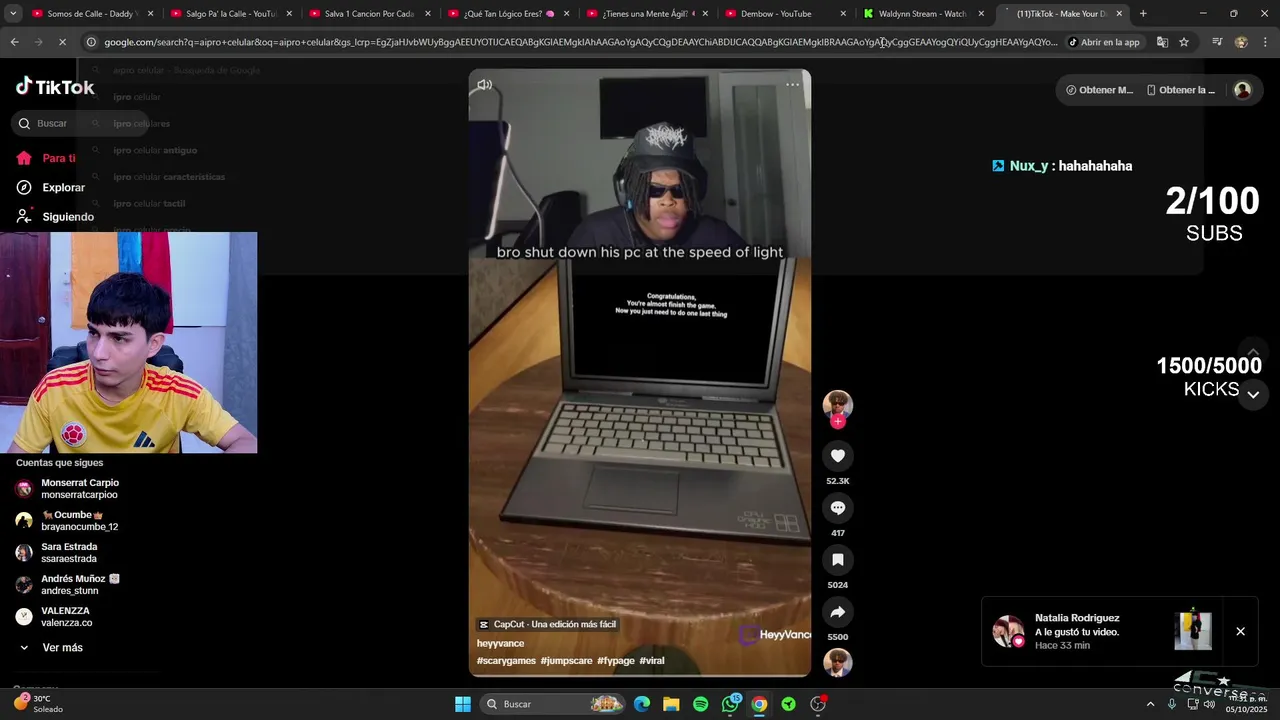
Task: Bookmark this page with the star icon
Action: click(x=1184, y=42)
